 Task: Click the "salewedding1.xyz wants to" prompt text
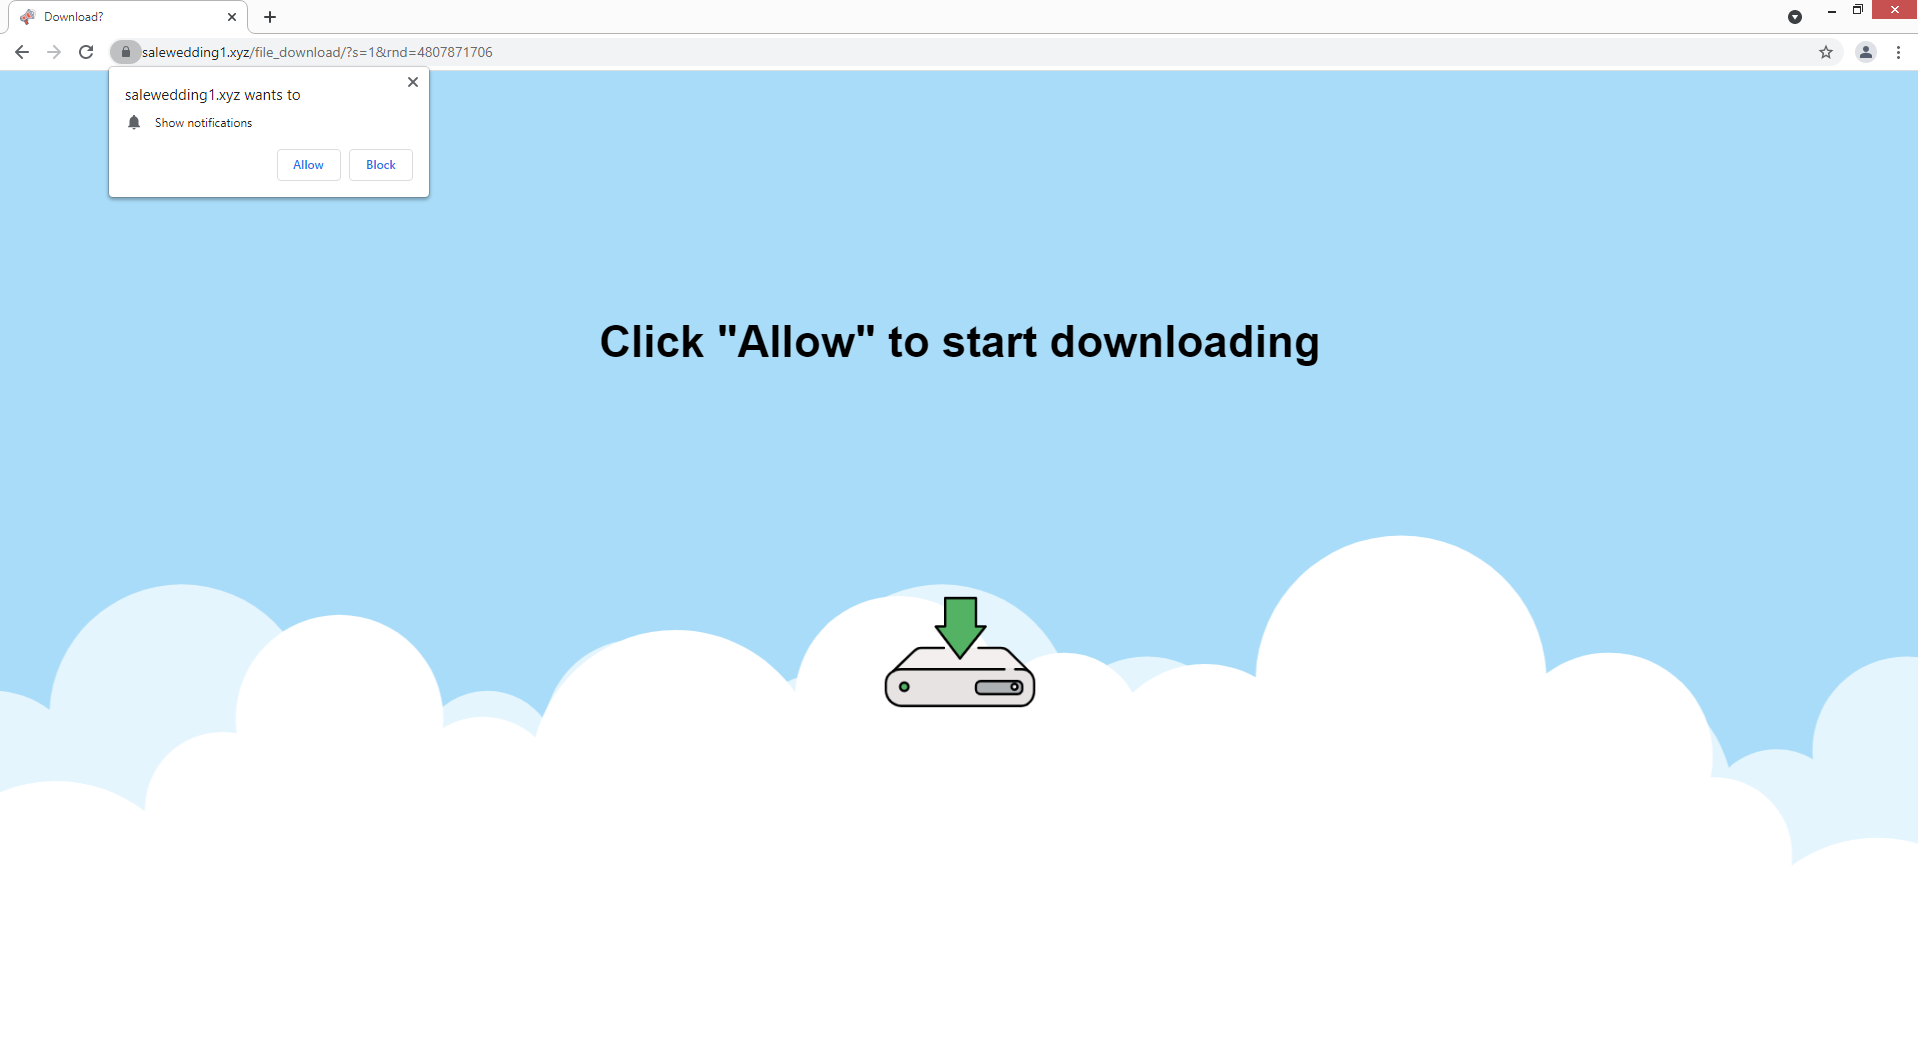pyautogui.click(x=213, y=95)
